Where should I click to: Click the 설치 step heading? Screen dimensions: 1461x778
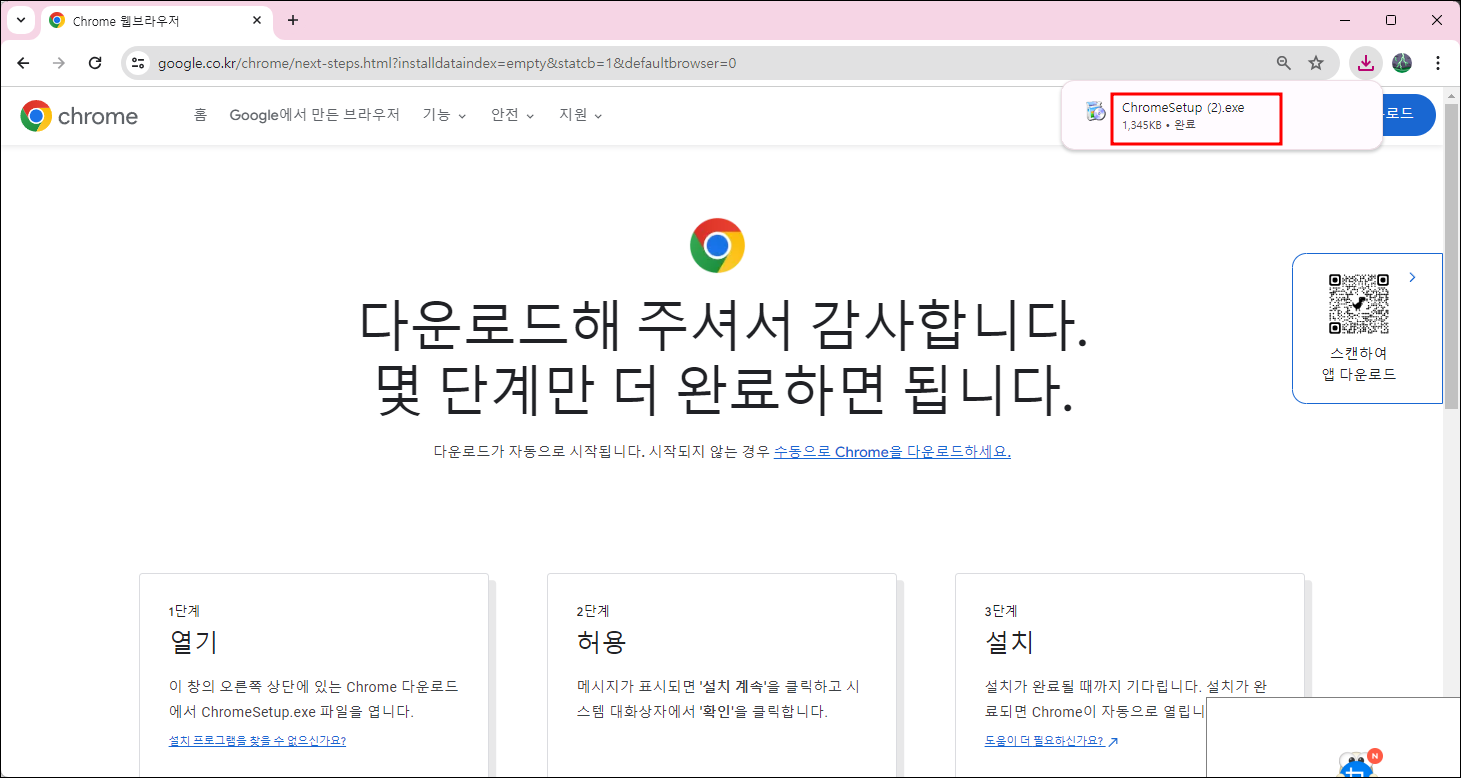(x=1009, y=641)
